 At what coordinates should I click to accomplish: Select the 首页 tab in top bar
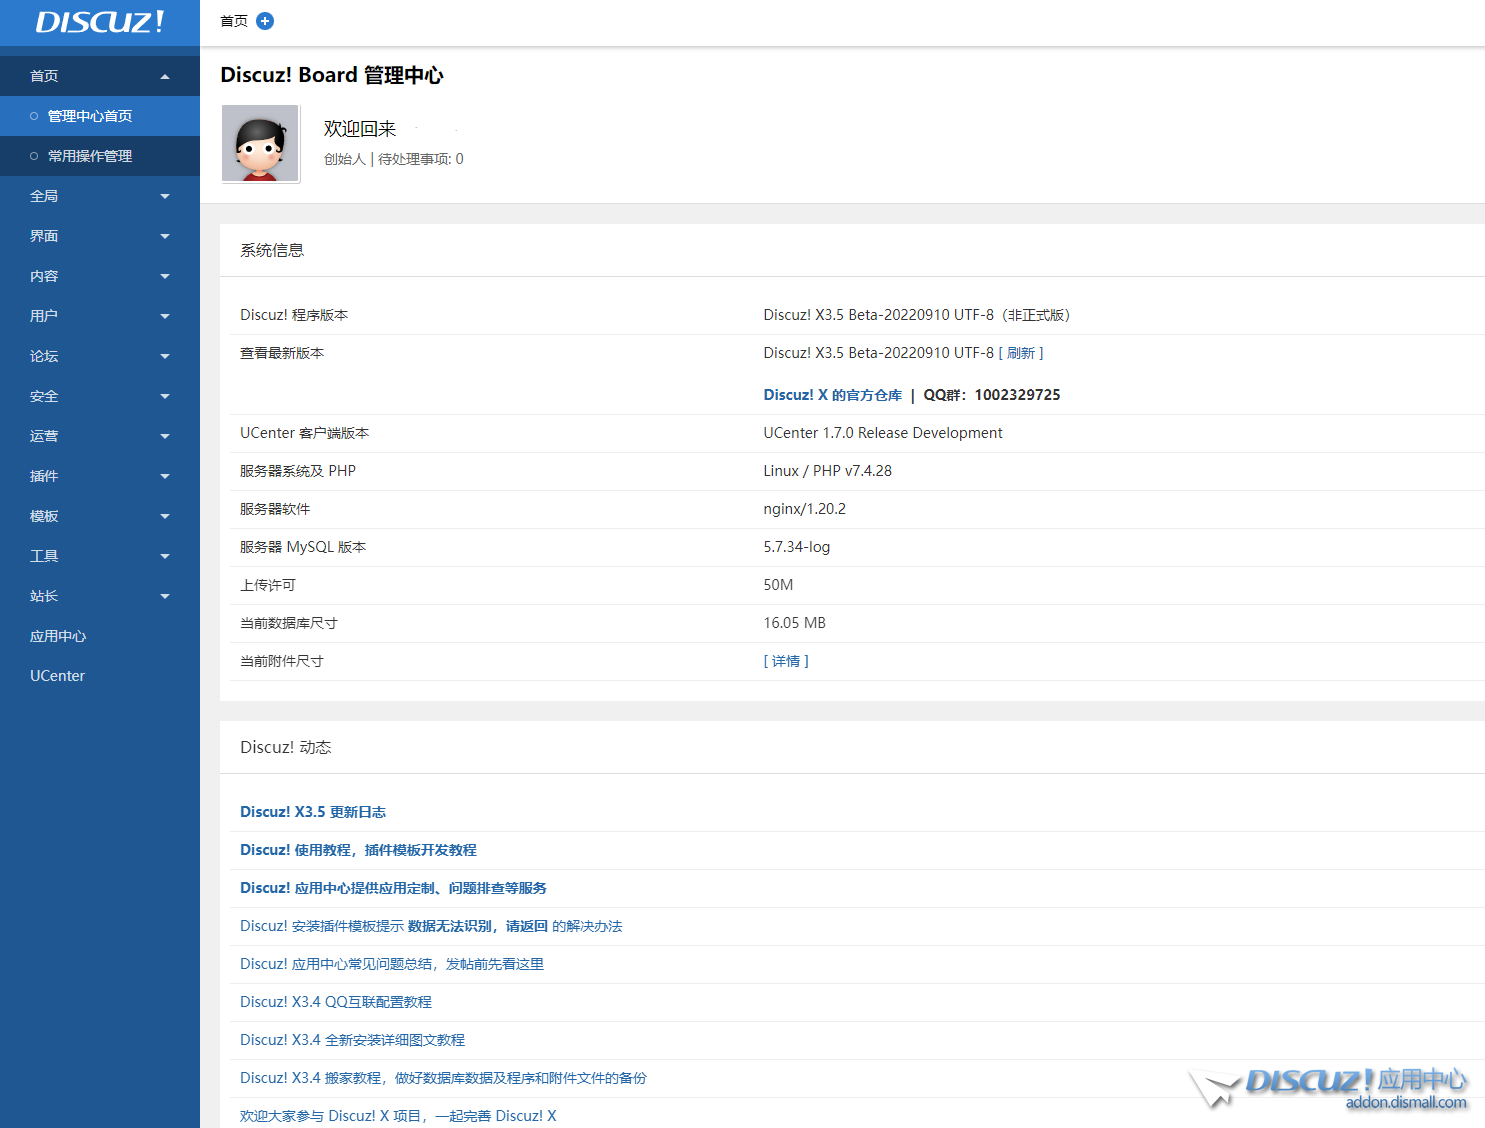pyautogui.click(x=234, y=21)
